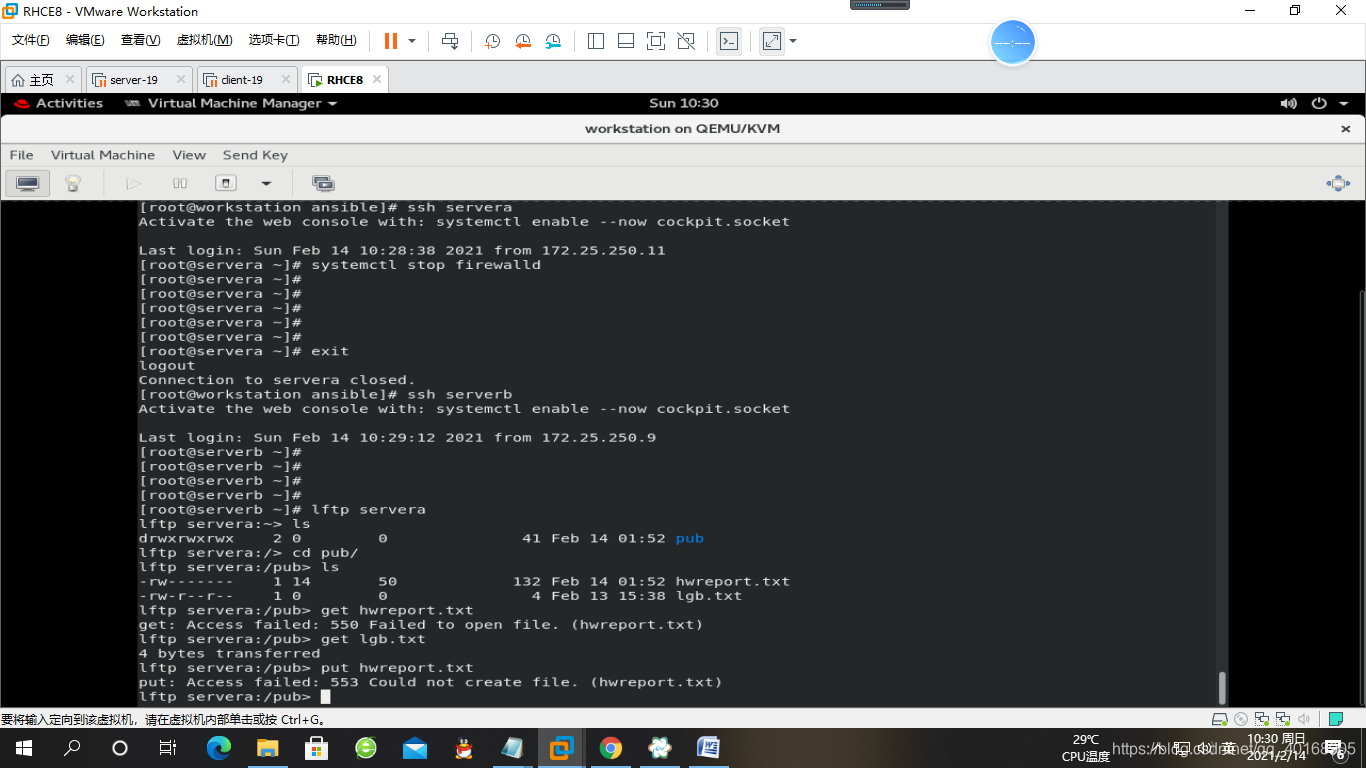The image size is (1366, 768).
Task: Toggle the thumbnail bar layout icon
Action: [626, 41]
